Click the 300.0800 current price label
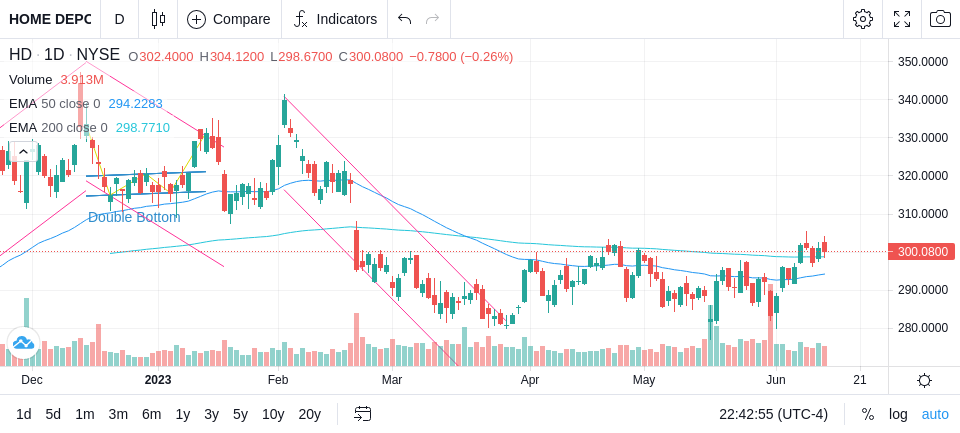Screen dimensions: 960x433 [x=923, y=252]
